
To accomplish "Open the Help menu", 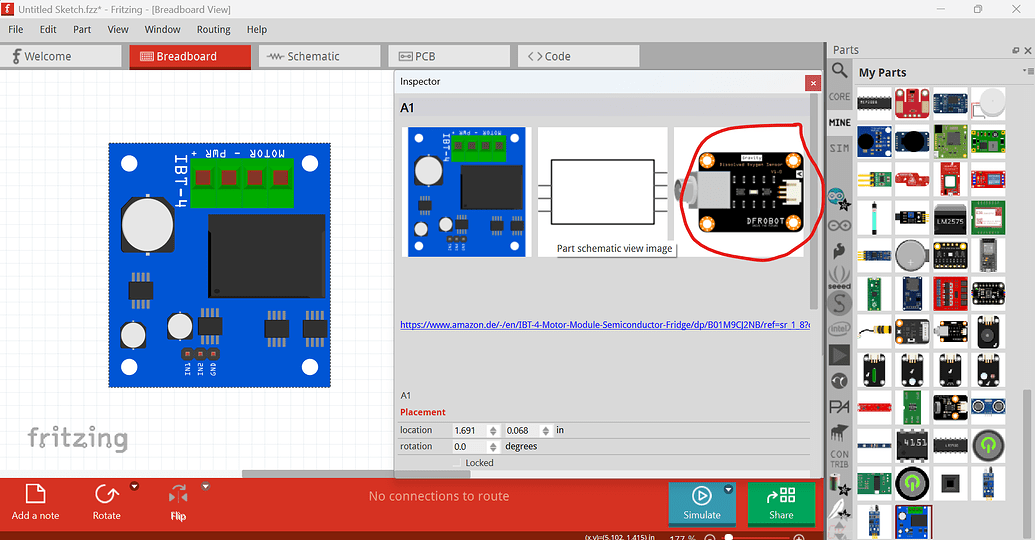I will [257, 30].
